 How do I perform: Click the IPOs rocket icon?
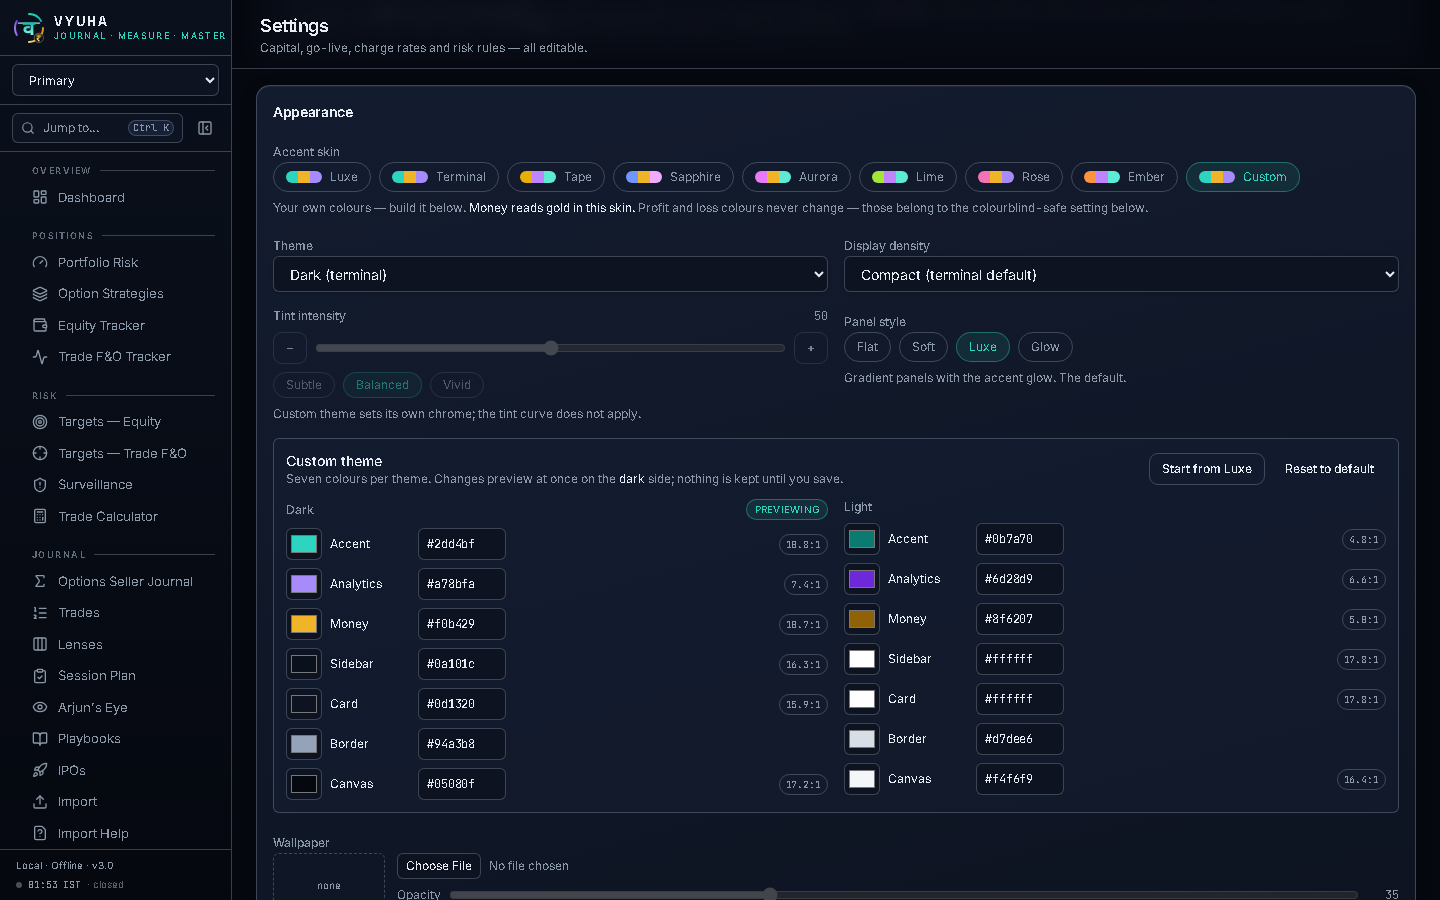tap(40, 771)
